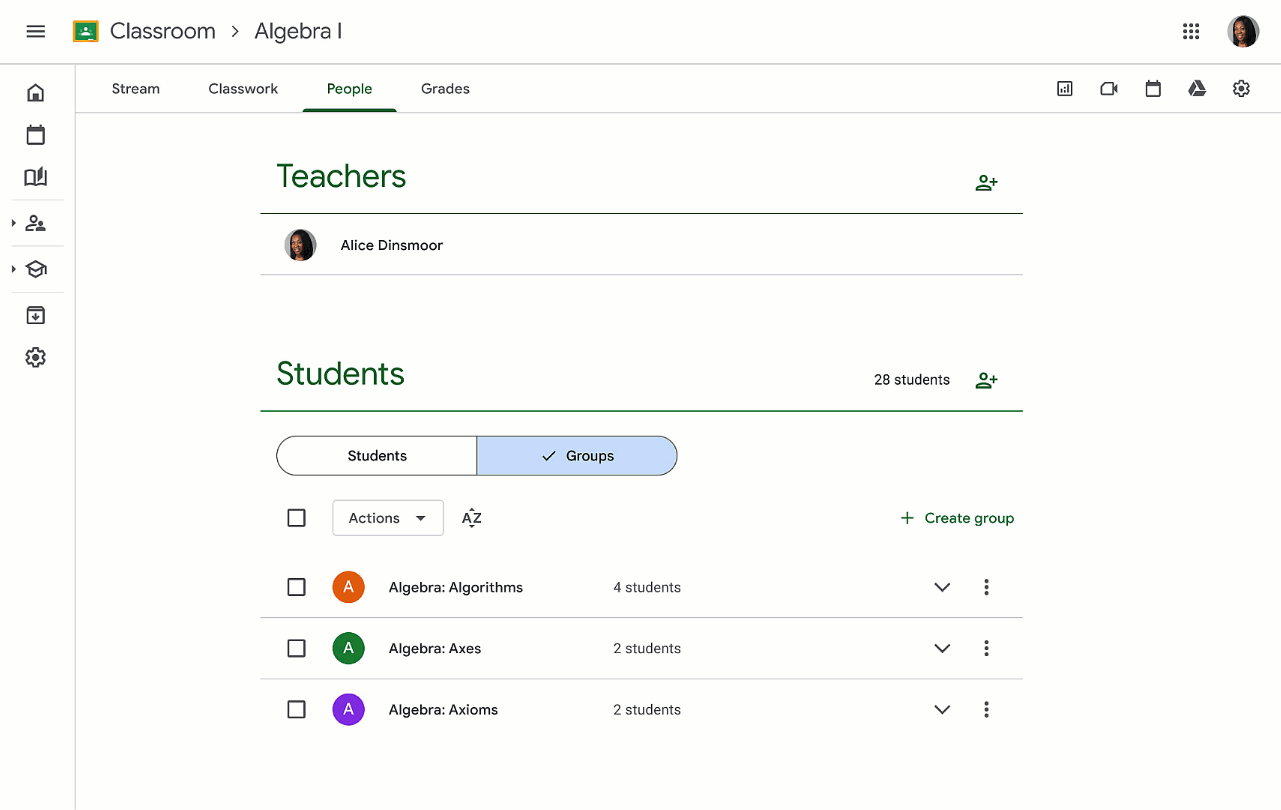
Task: Toggle the select-all groups checkbox
Action: pyautogui.click(x=296, y=518)
